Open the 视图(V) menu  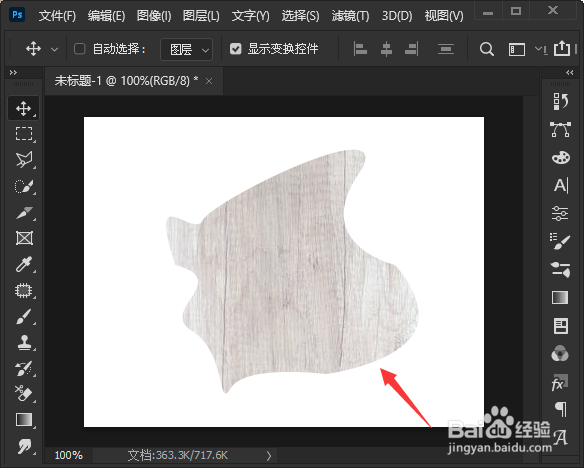pyautogui.click(x=444, y=16)
